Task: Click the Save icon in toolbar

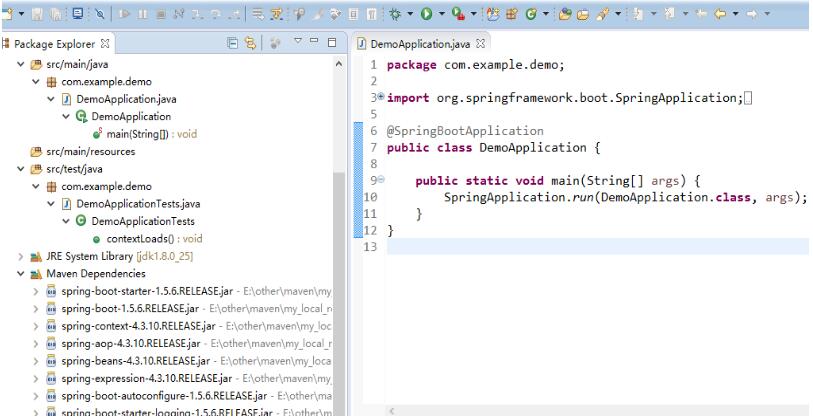Action: [37, 15]
